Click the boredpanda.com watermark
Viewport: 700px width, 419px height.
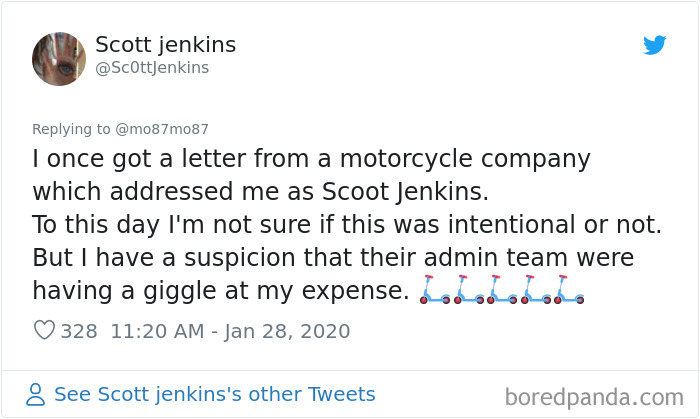point(594,396)
